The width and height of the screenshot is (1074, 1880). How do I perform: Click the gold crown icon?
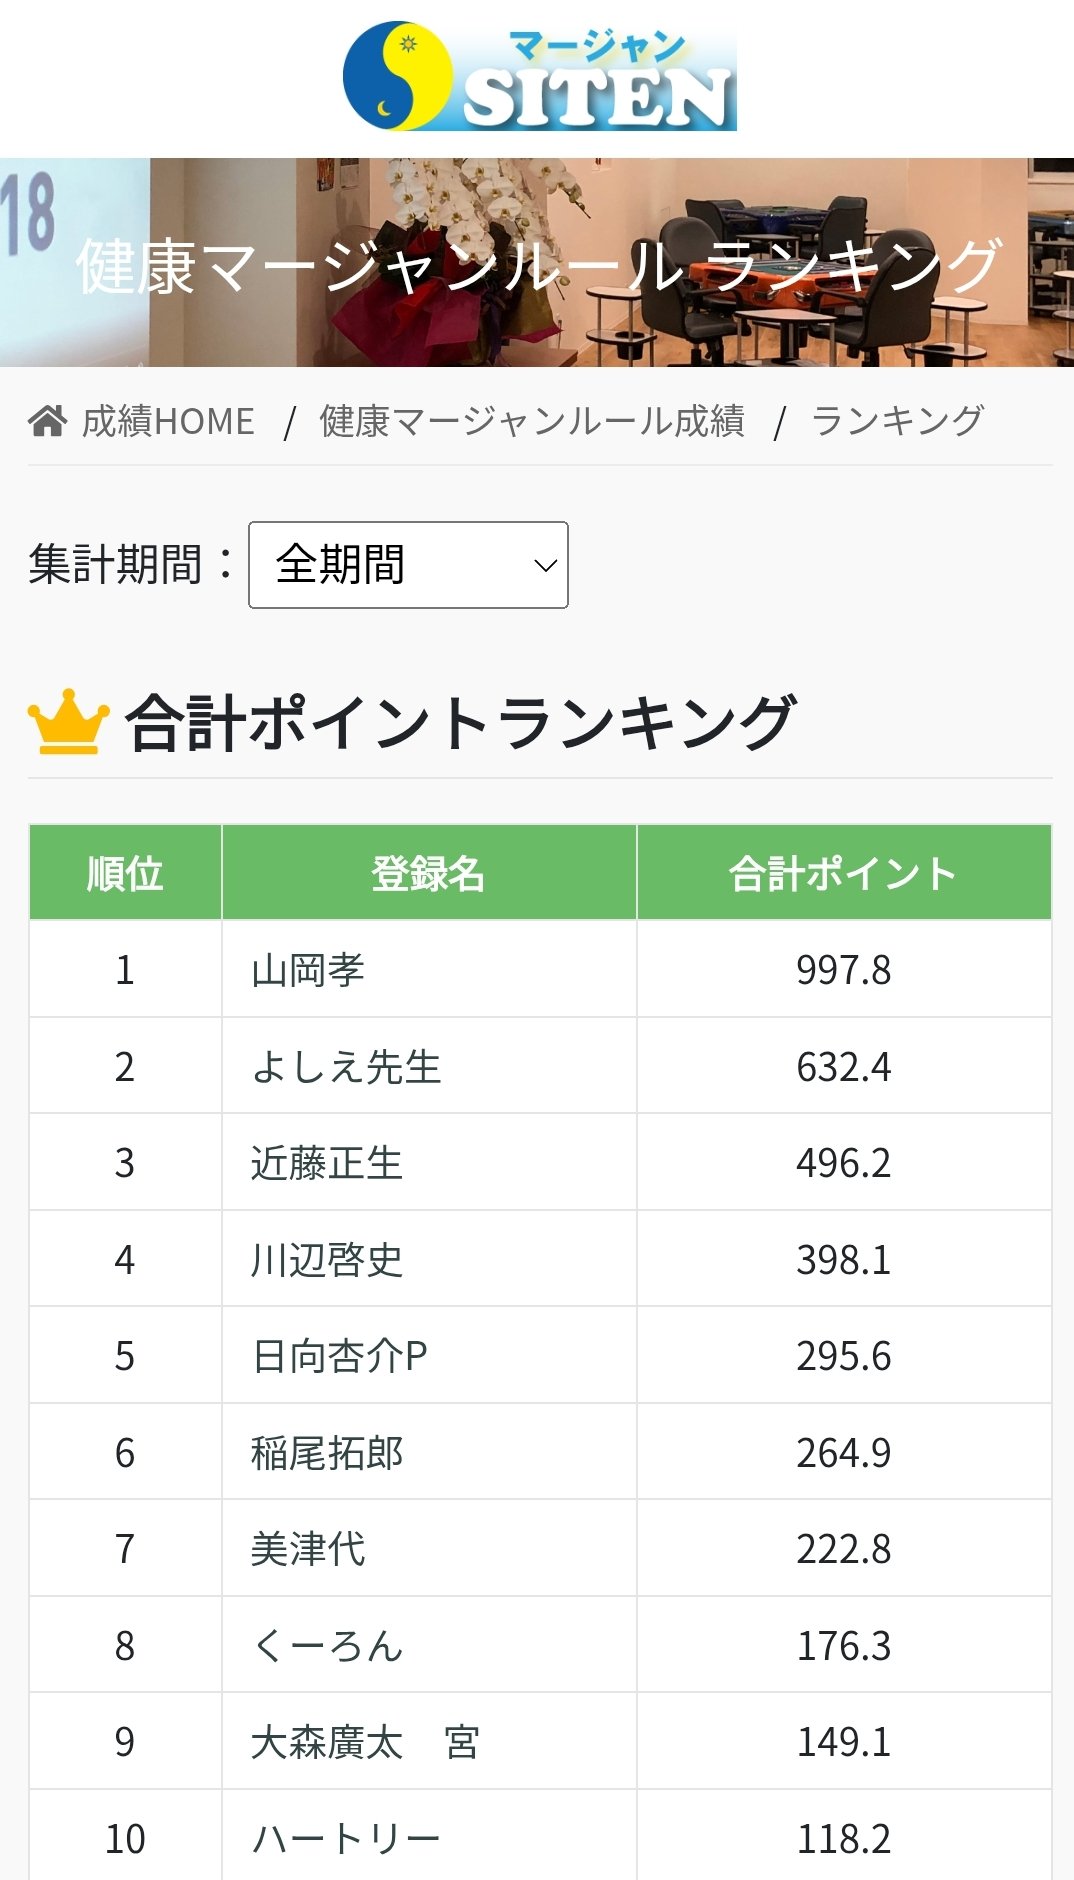tap(68, 721)
